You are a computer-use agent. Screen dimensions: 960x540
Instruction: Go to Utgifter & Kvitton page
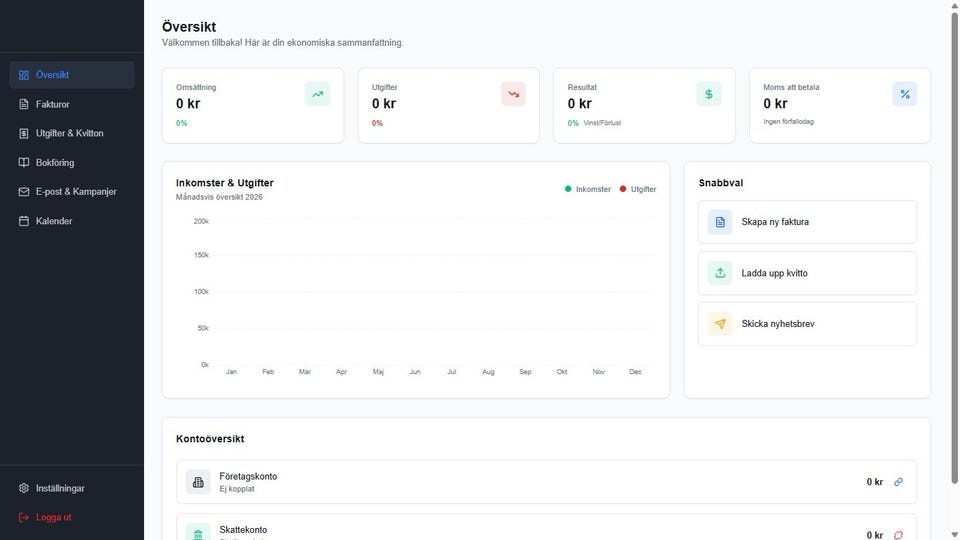coord(69,133)
